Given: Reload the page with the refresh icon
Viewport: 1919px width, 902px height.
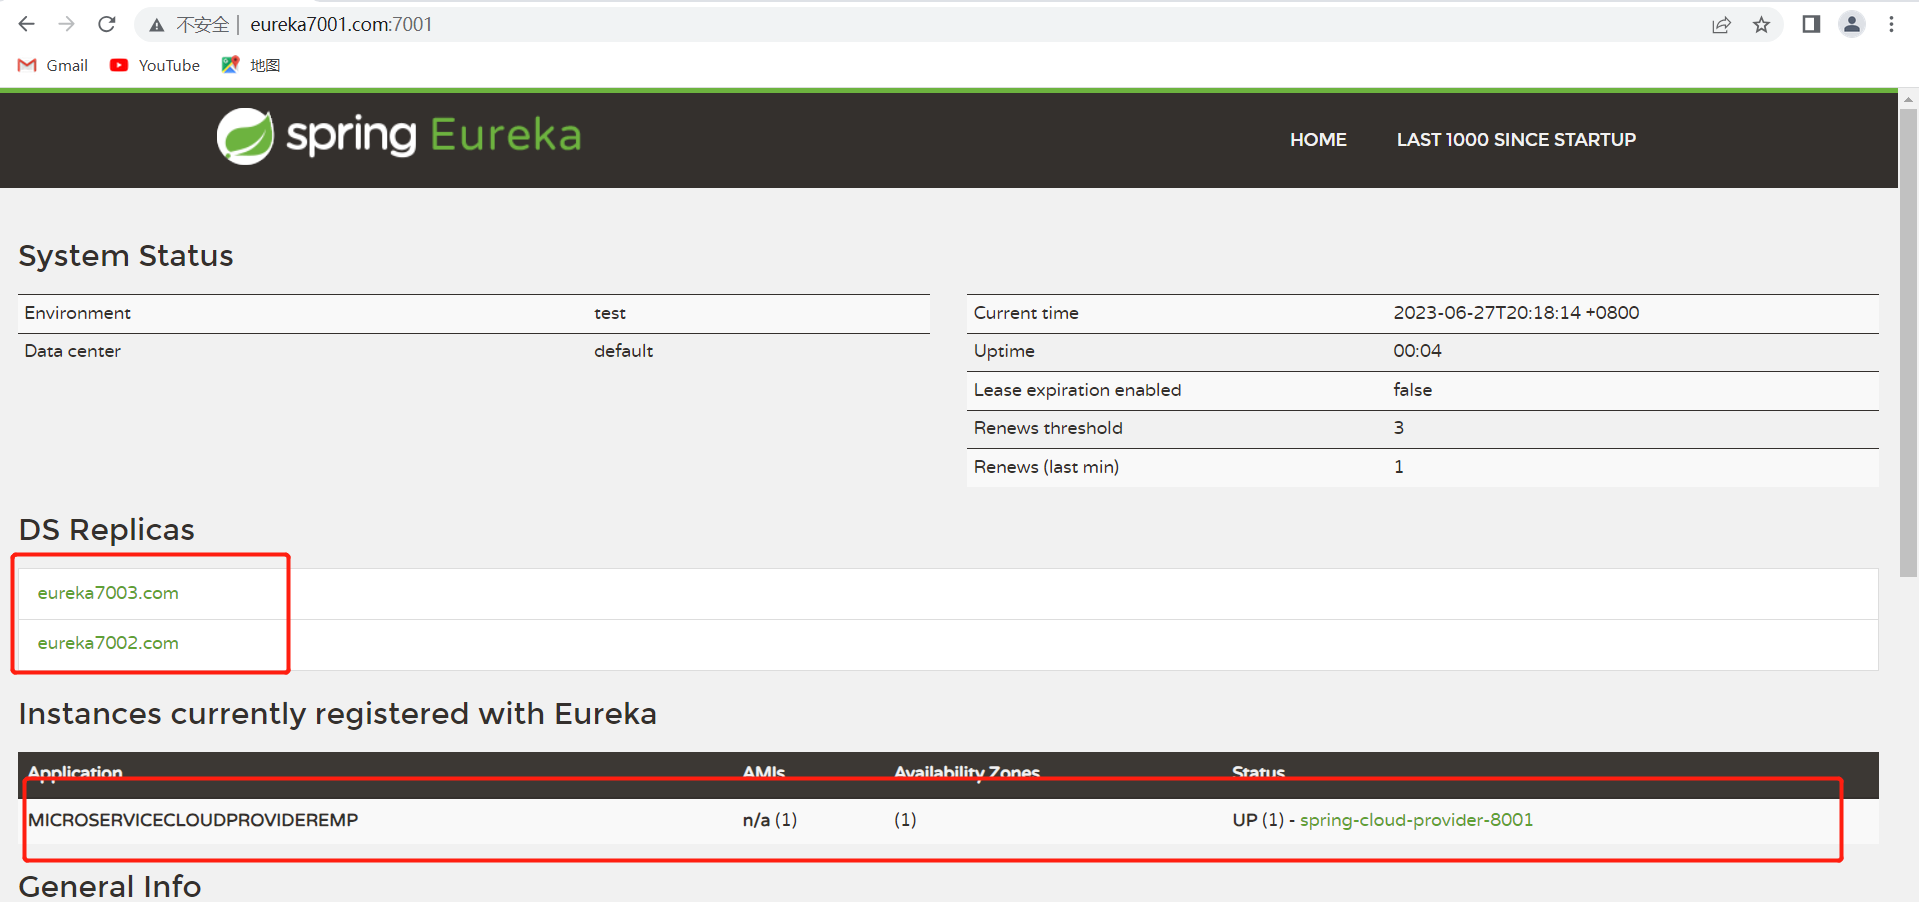Looking at the screenshot, I should pyautogui.click(x=107, y=24).
